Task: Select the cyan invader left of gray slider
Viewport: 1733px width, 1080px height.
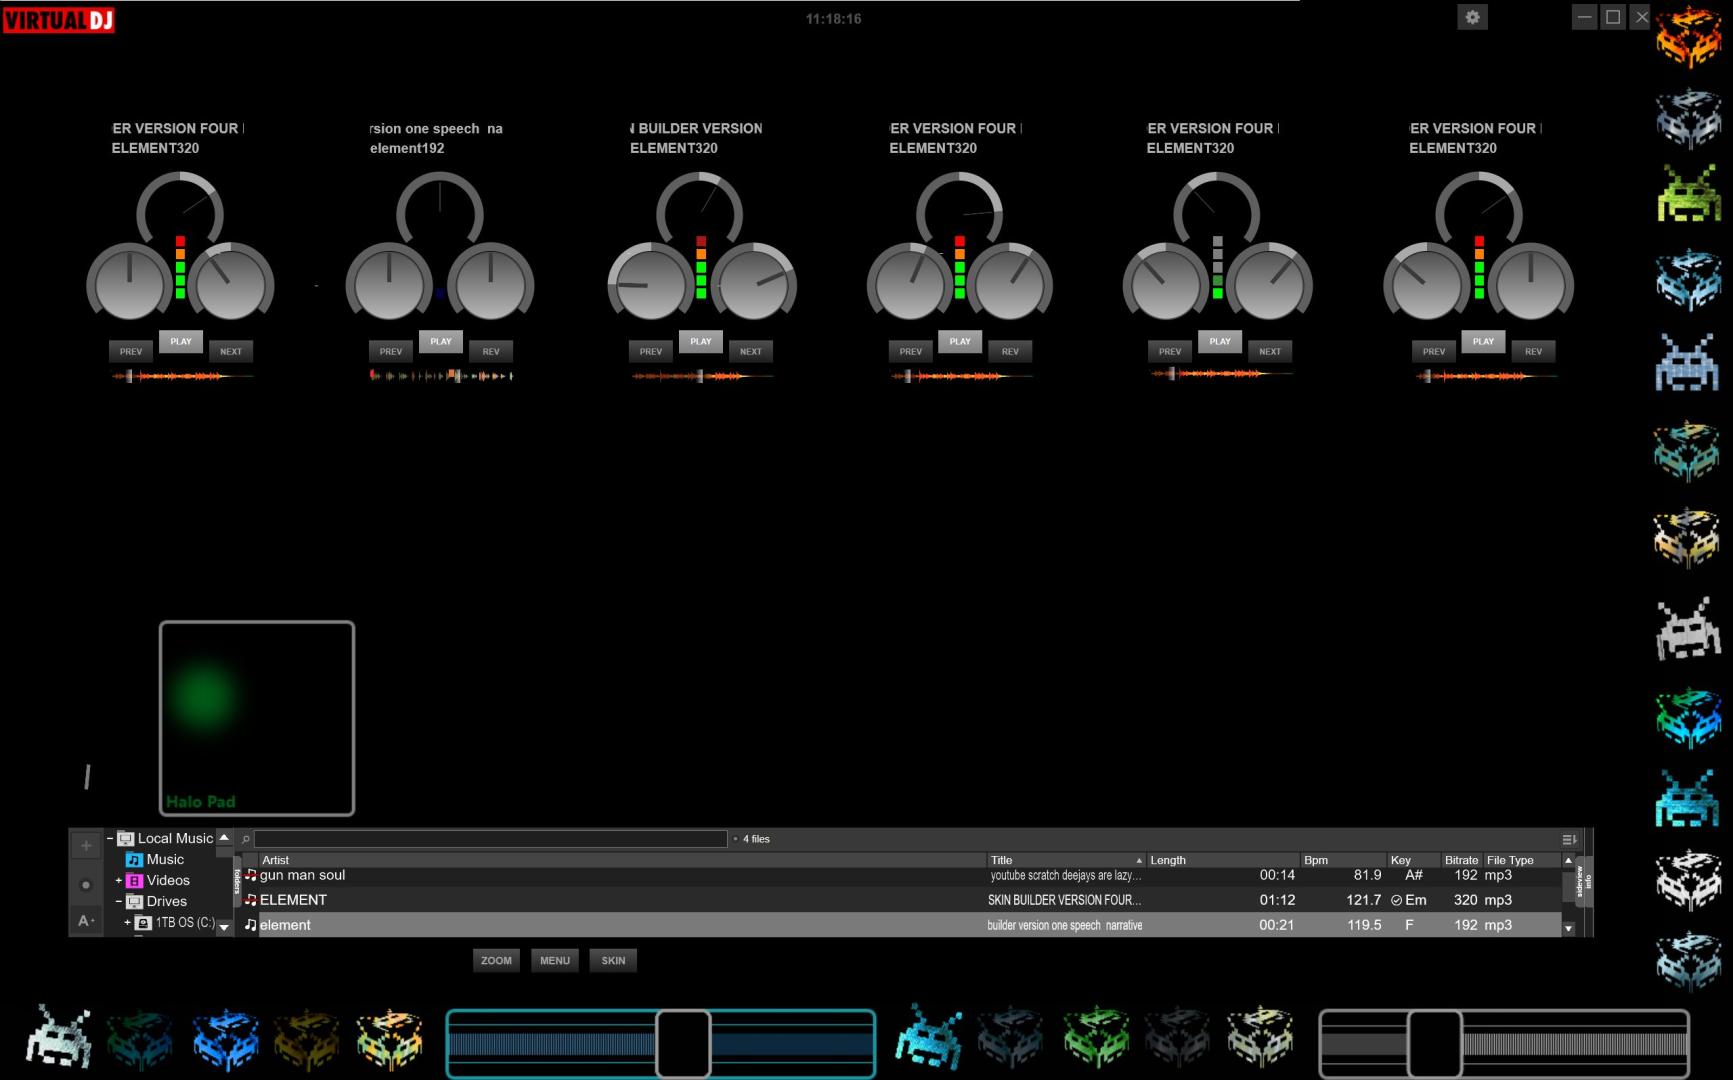Action: point(930,1038)
